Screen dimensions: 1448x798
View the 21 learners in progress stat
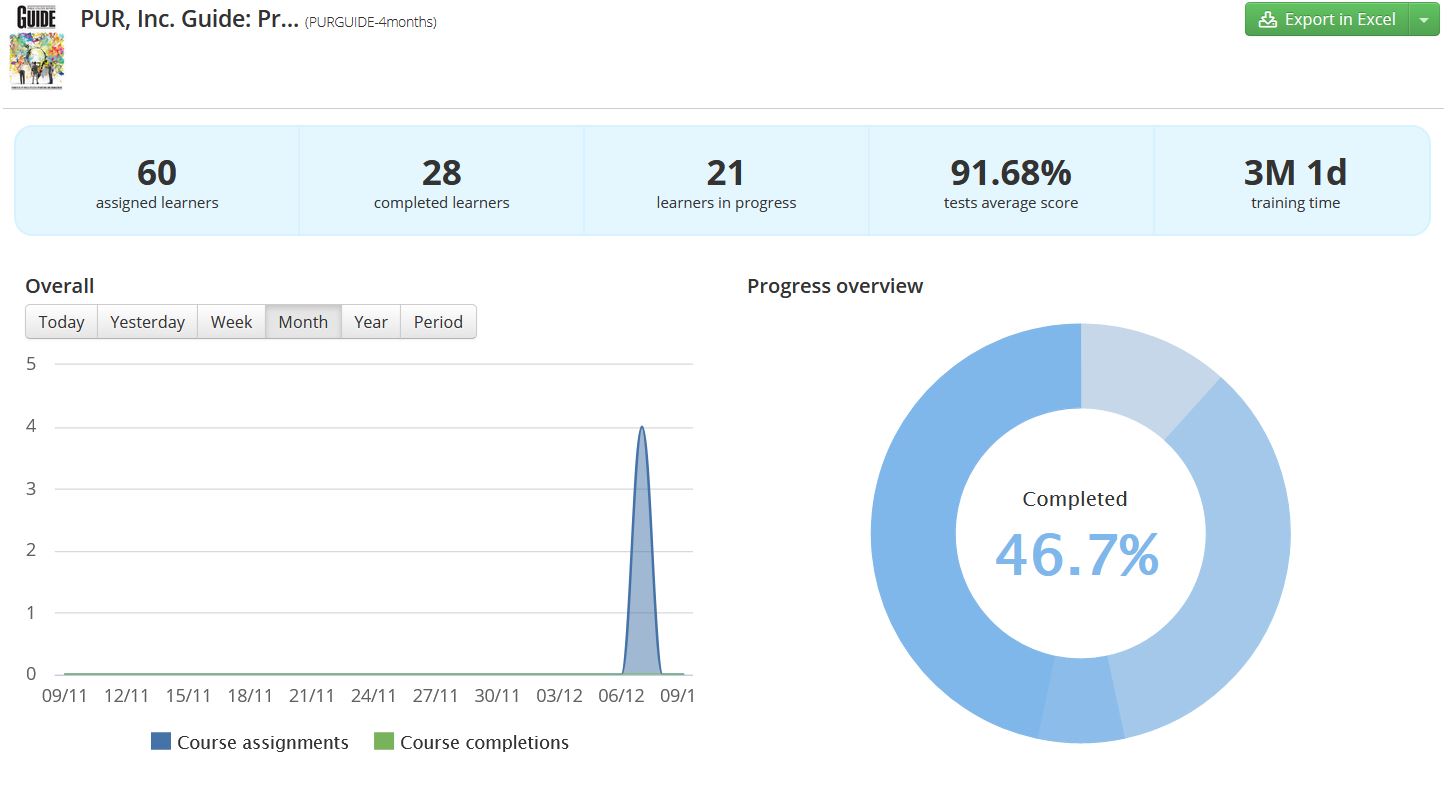726,182
